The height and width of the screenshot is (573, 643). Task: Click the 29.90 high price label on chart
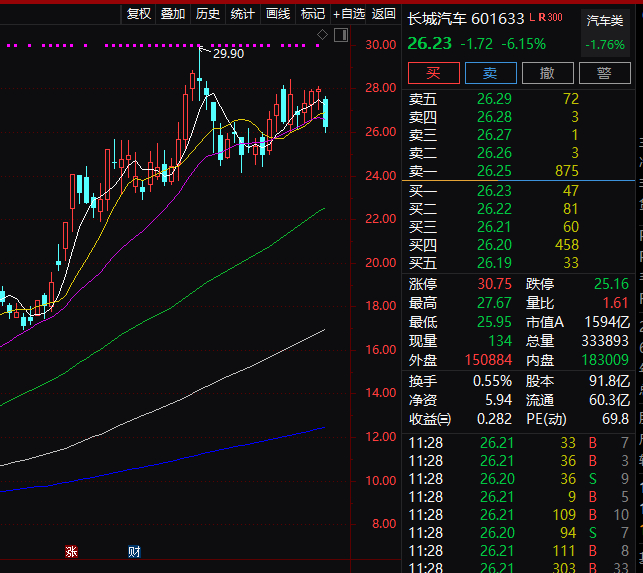pyautogui.click(x=228, y=54)
